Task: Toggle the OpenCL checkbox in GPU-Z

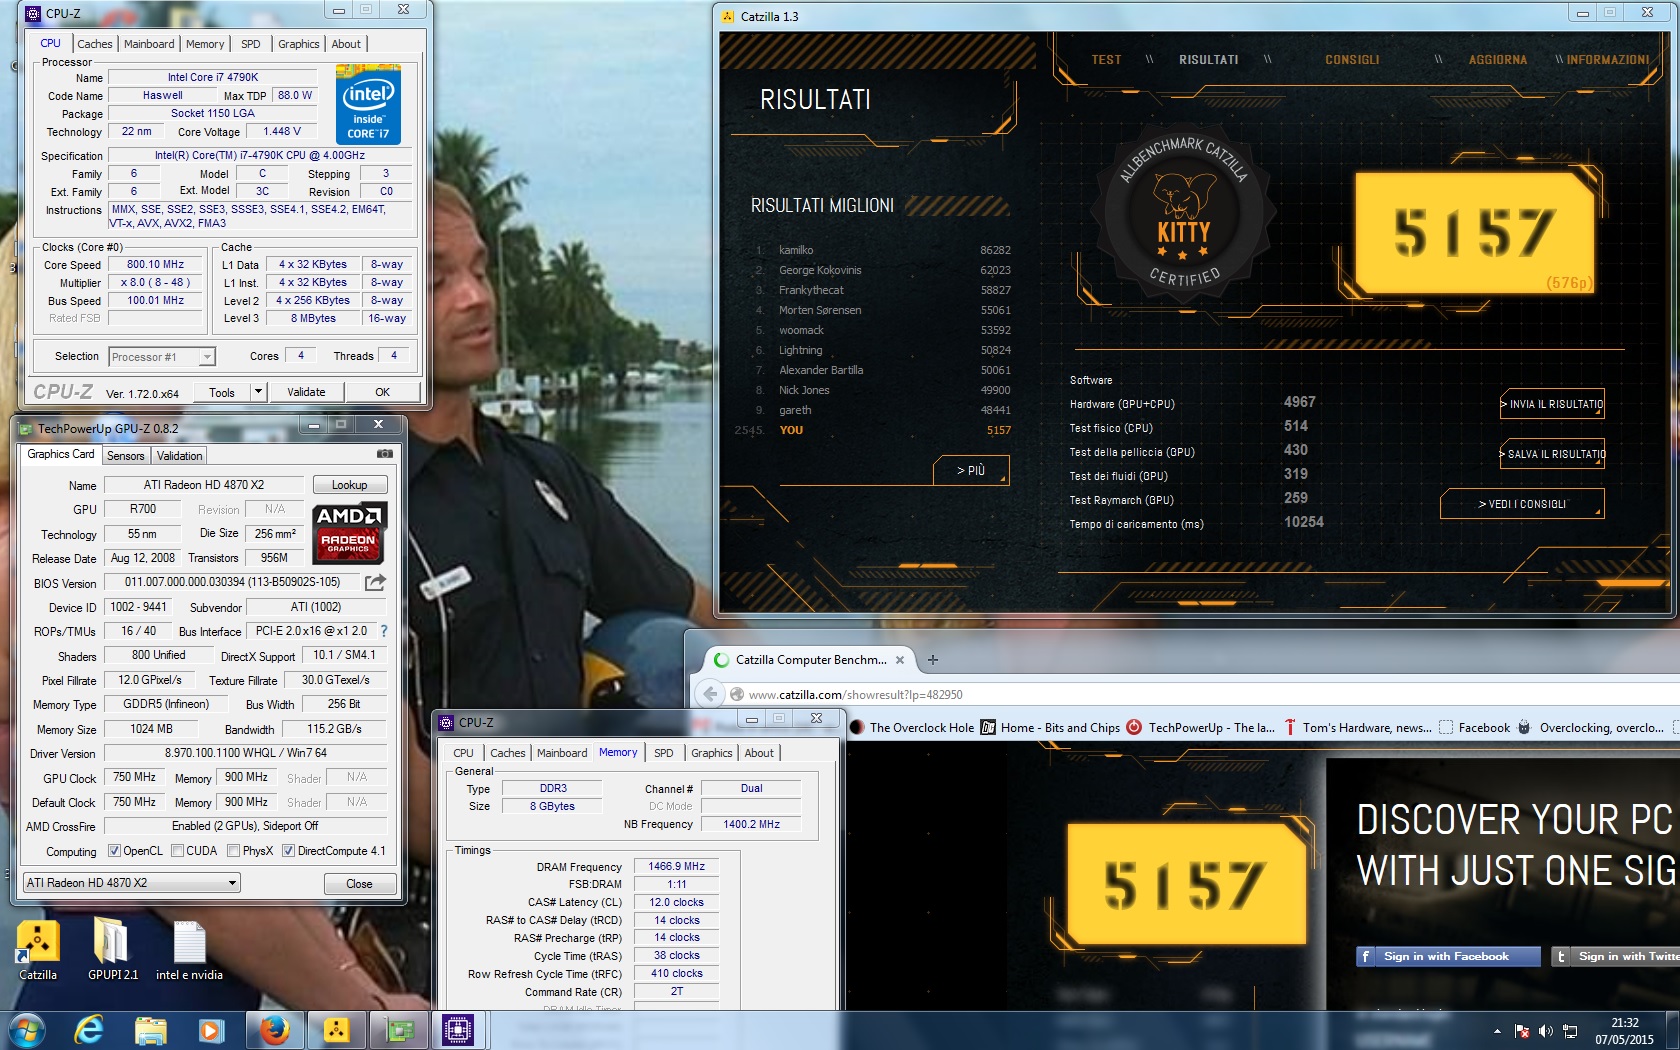Action: tap(114, 851)
